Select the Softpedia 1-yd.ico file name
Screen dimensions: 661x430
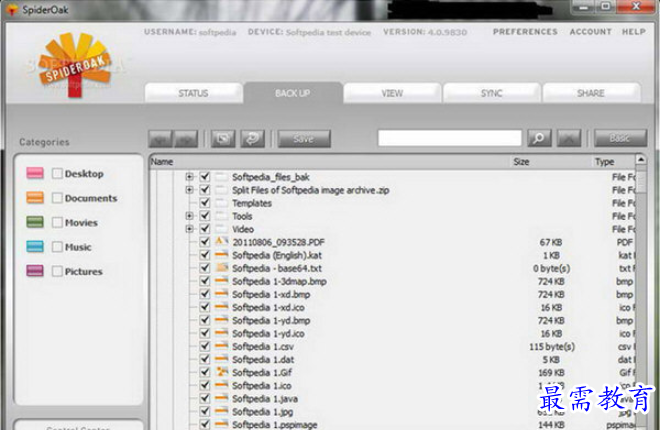(x=268, y=333)
